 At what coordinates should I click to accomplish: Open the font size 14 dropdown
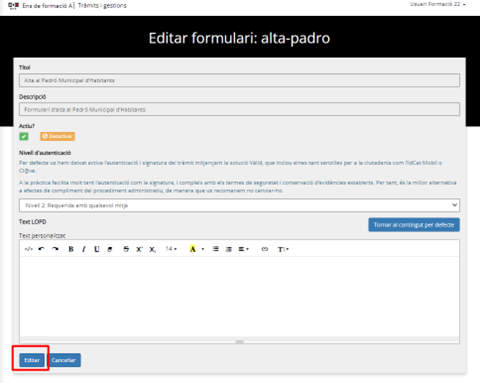tap(171, 249)
